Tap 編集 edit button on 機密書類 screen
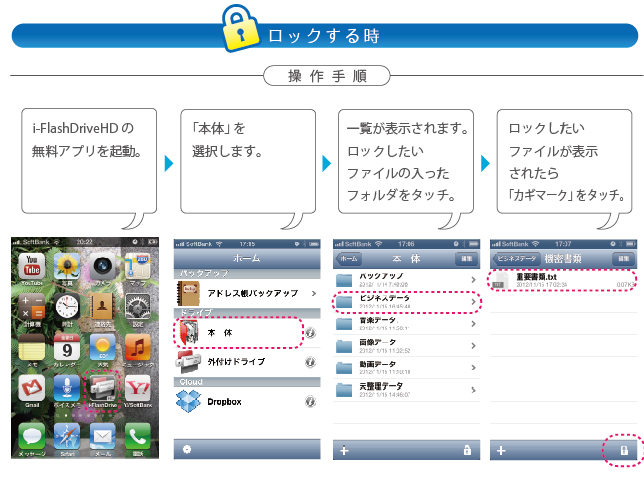The image size is (644, 485). pos(623,259)
